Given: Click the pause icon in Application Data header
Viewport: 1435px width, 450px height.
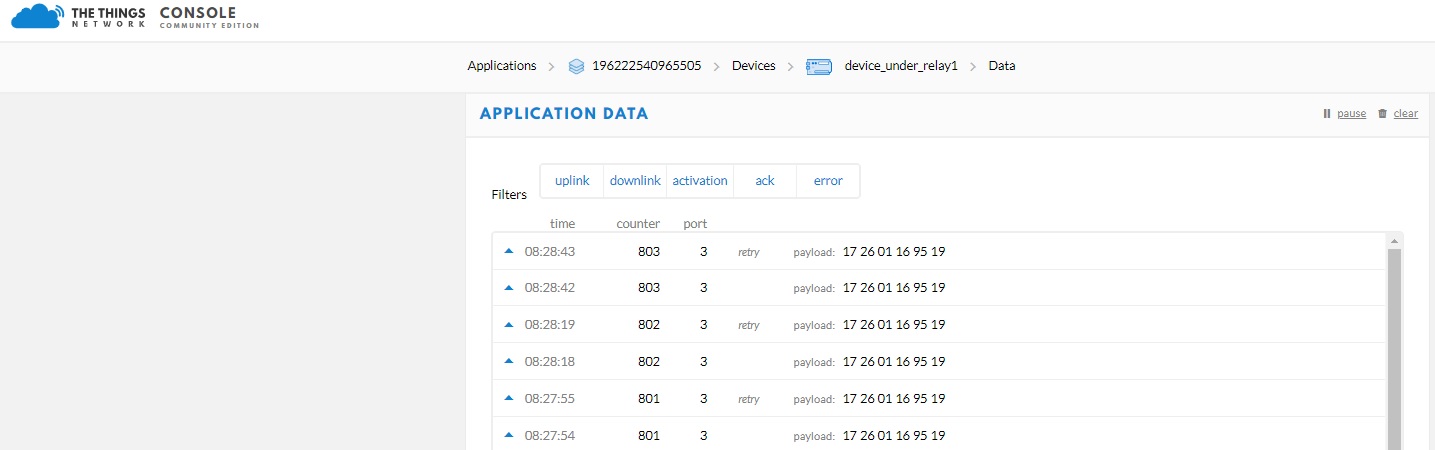Looking at the screenshot, I should (x=1327, y=114).
